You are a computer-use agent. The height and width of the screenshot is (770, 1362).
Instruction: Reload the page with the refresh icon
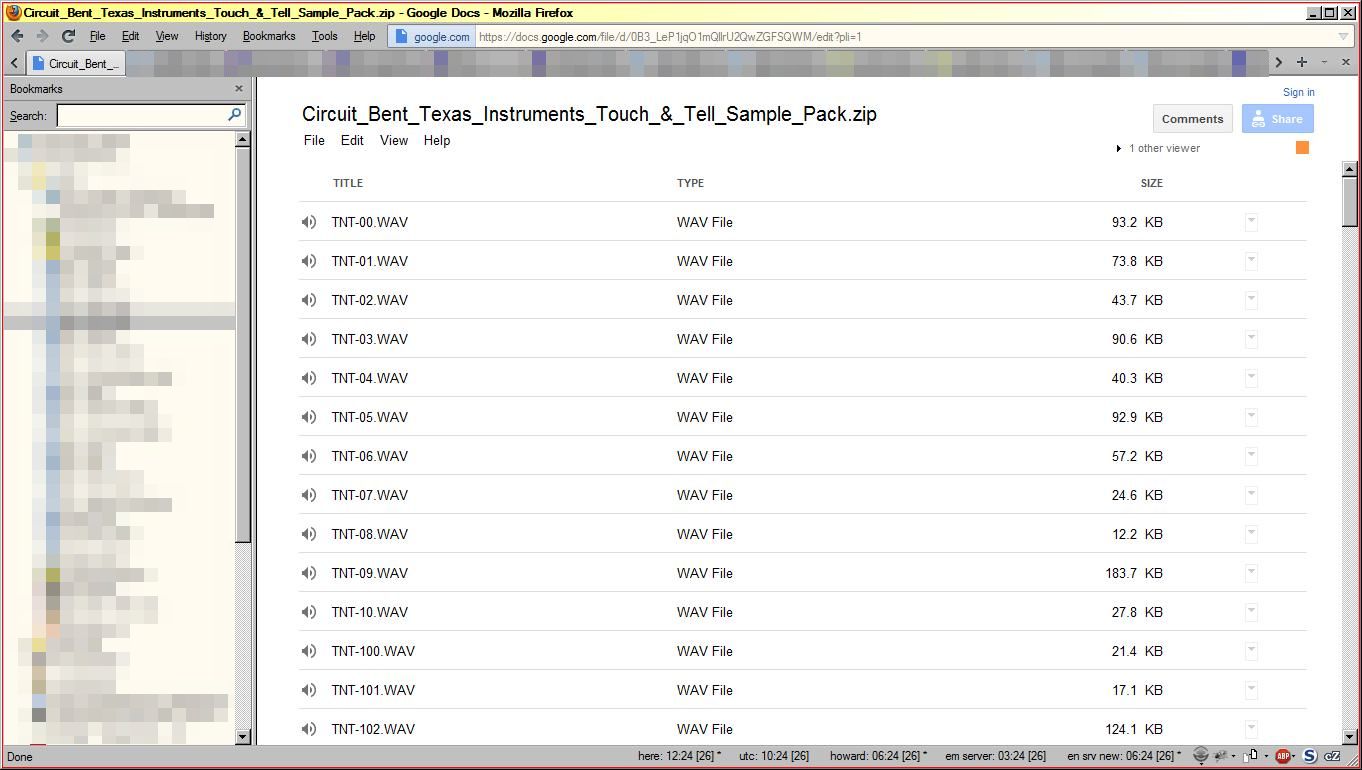[x=68, y=36]
